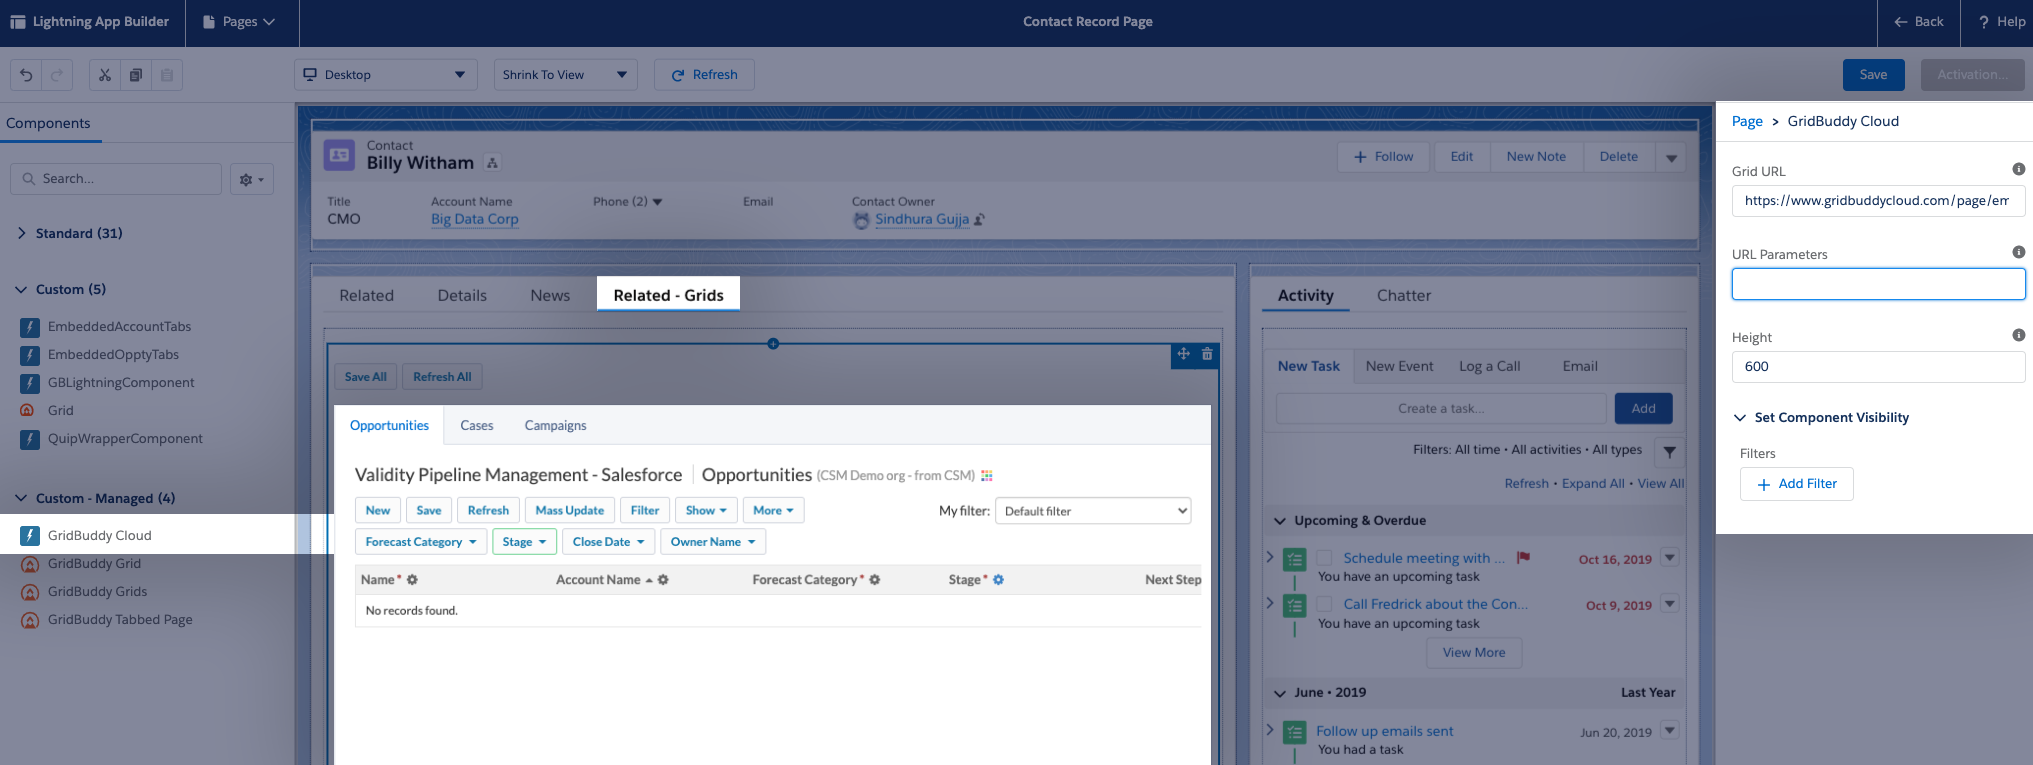Select the GBLightningComponent icon

pyautogui.click(x=30, y=383)
